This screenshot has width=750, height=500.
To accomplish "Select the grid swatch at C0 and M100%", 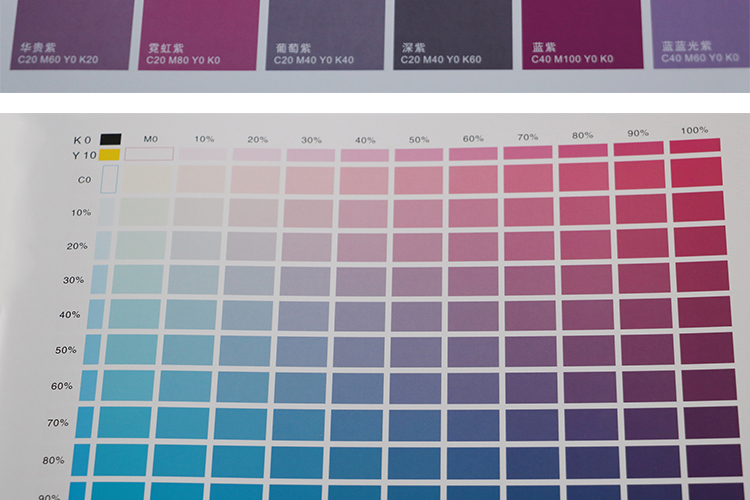I will point(697,172).
